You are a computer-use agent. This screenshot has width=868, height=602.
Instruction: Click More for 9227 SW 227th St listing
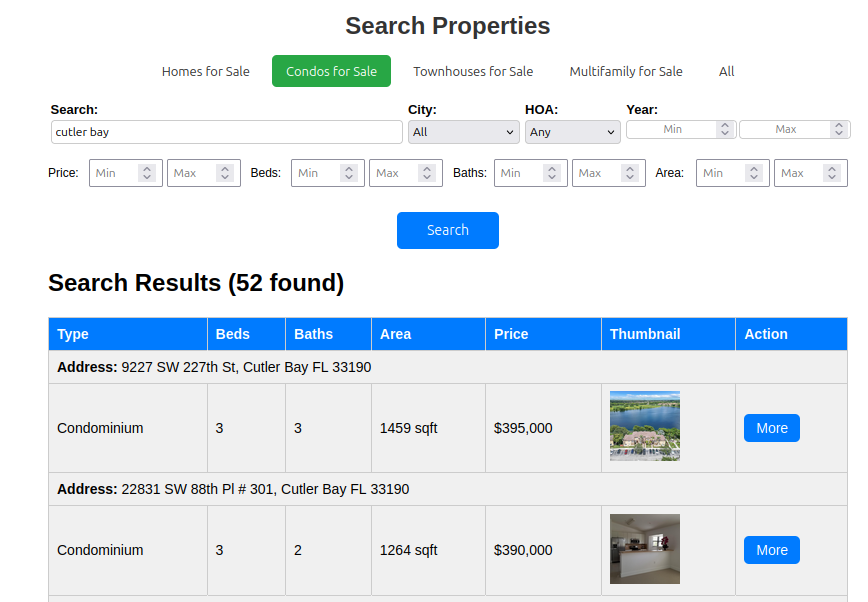[771, 427]
